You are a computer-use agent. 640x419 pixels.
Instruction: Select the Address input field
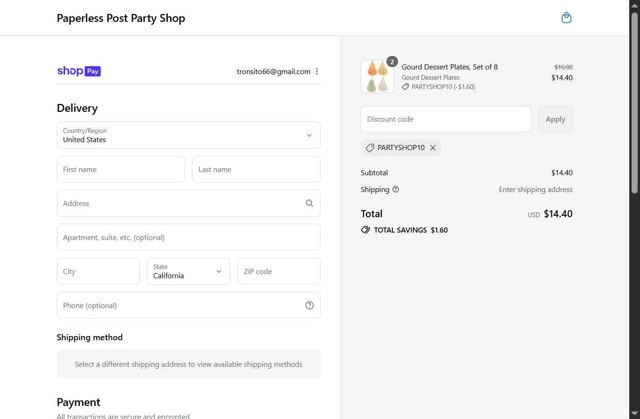click(178, 203)
